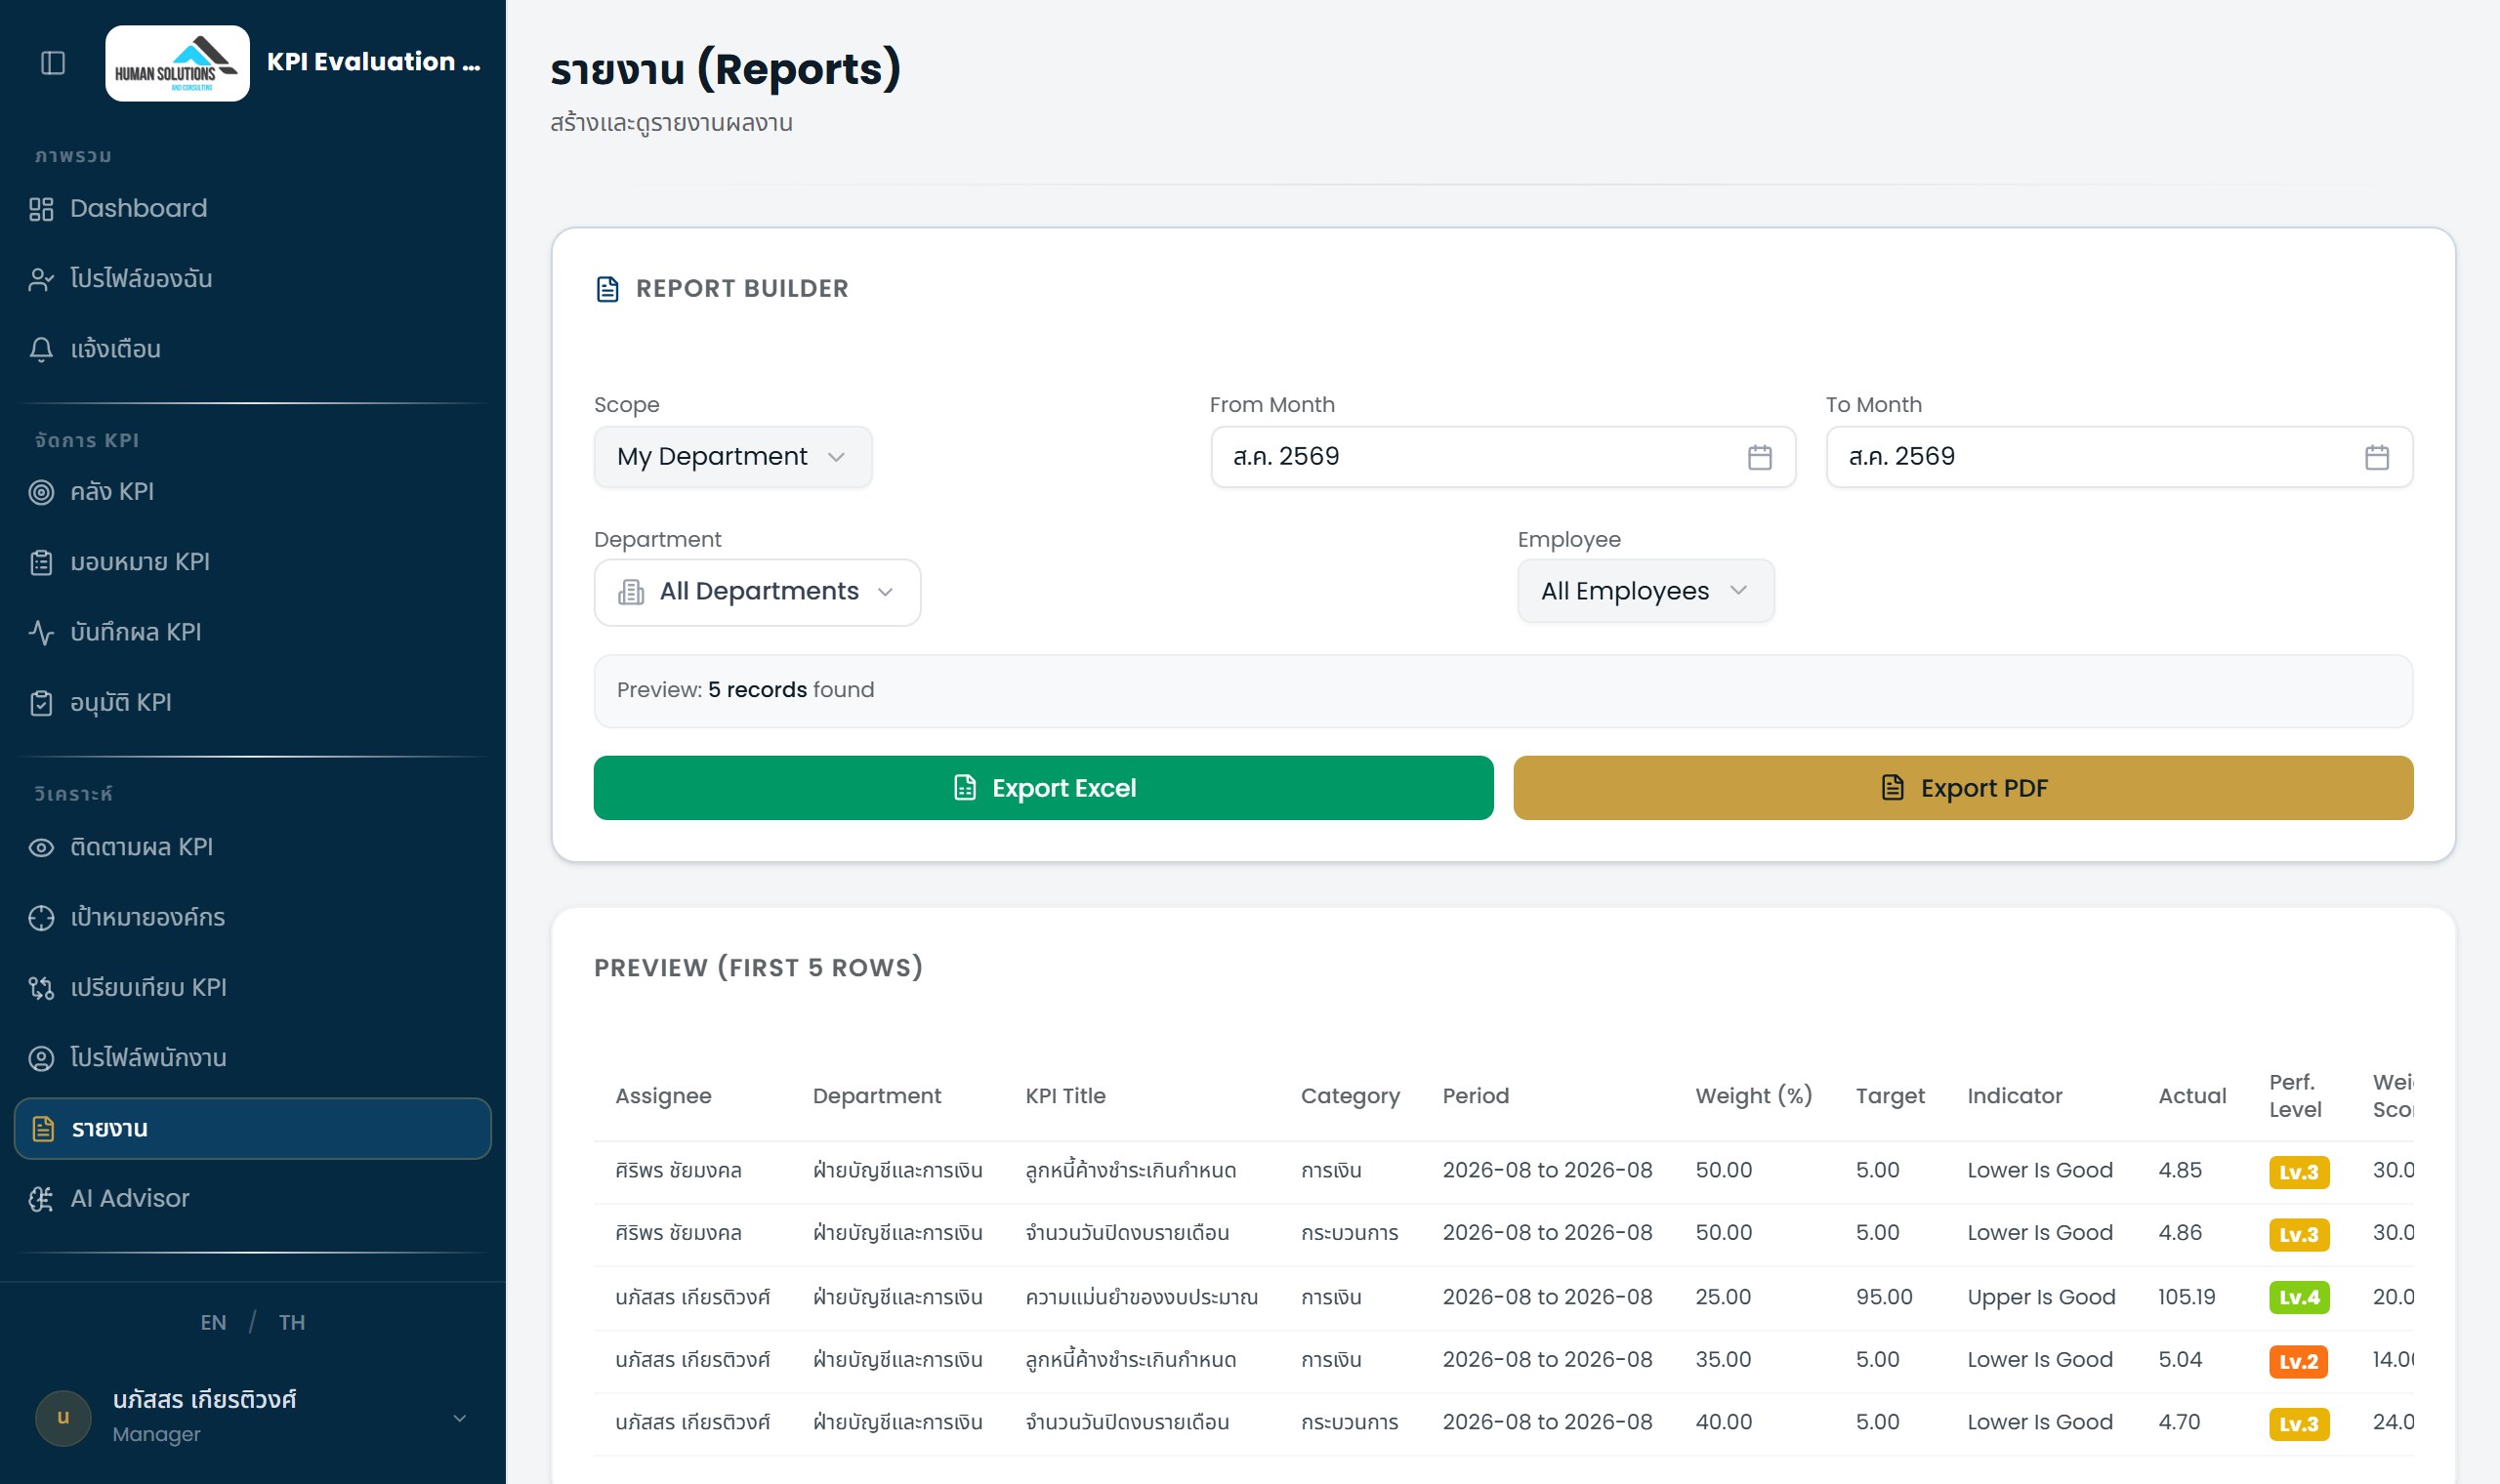Click the เปรียบเทียบ KPI compare icon
Screen dimensions: 2500x1484
pos(41,988)
